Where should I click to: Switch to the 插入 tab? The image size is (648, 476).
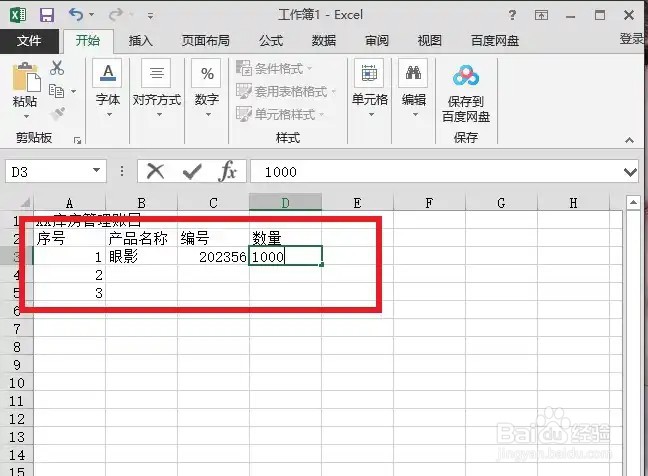(x=141, y=41)
